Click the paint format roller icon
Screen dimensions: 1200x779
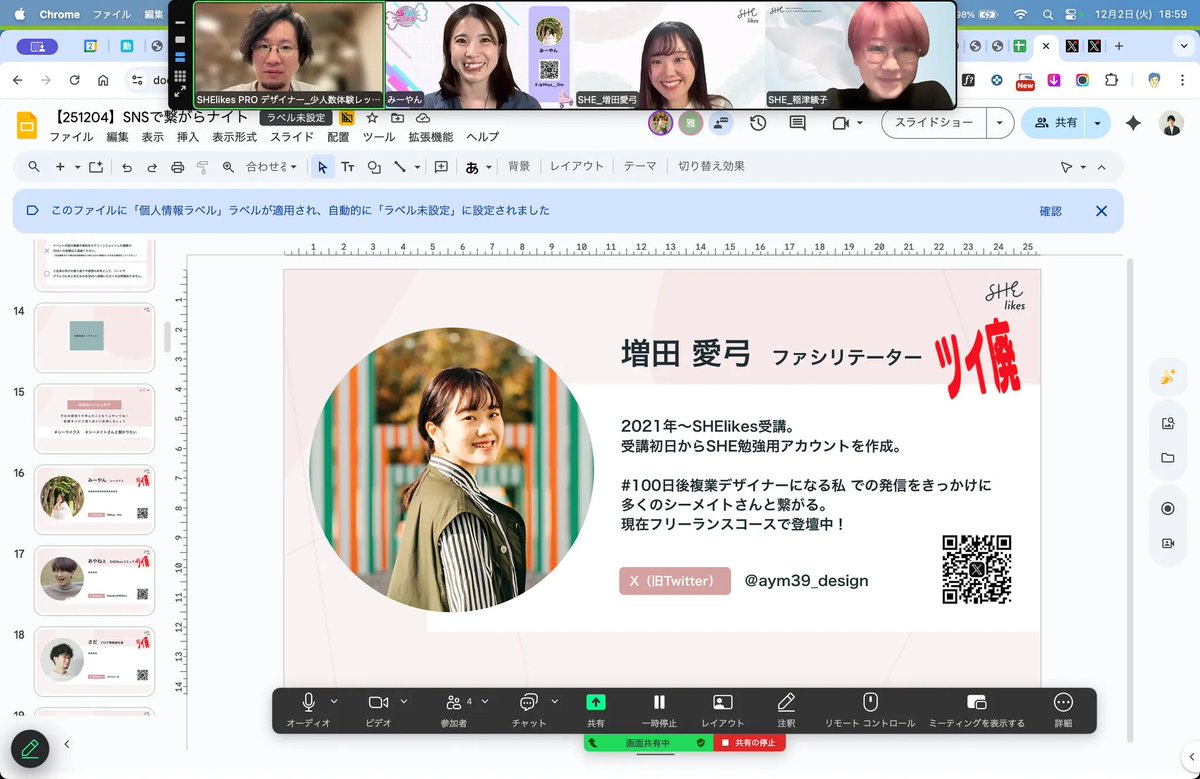point(203,167)
